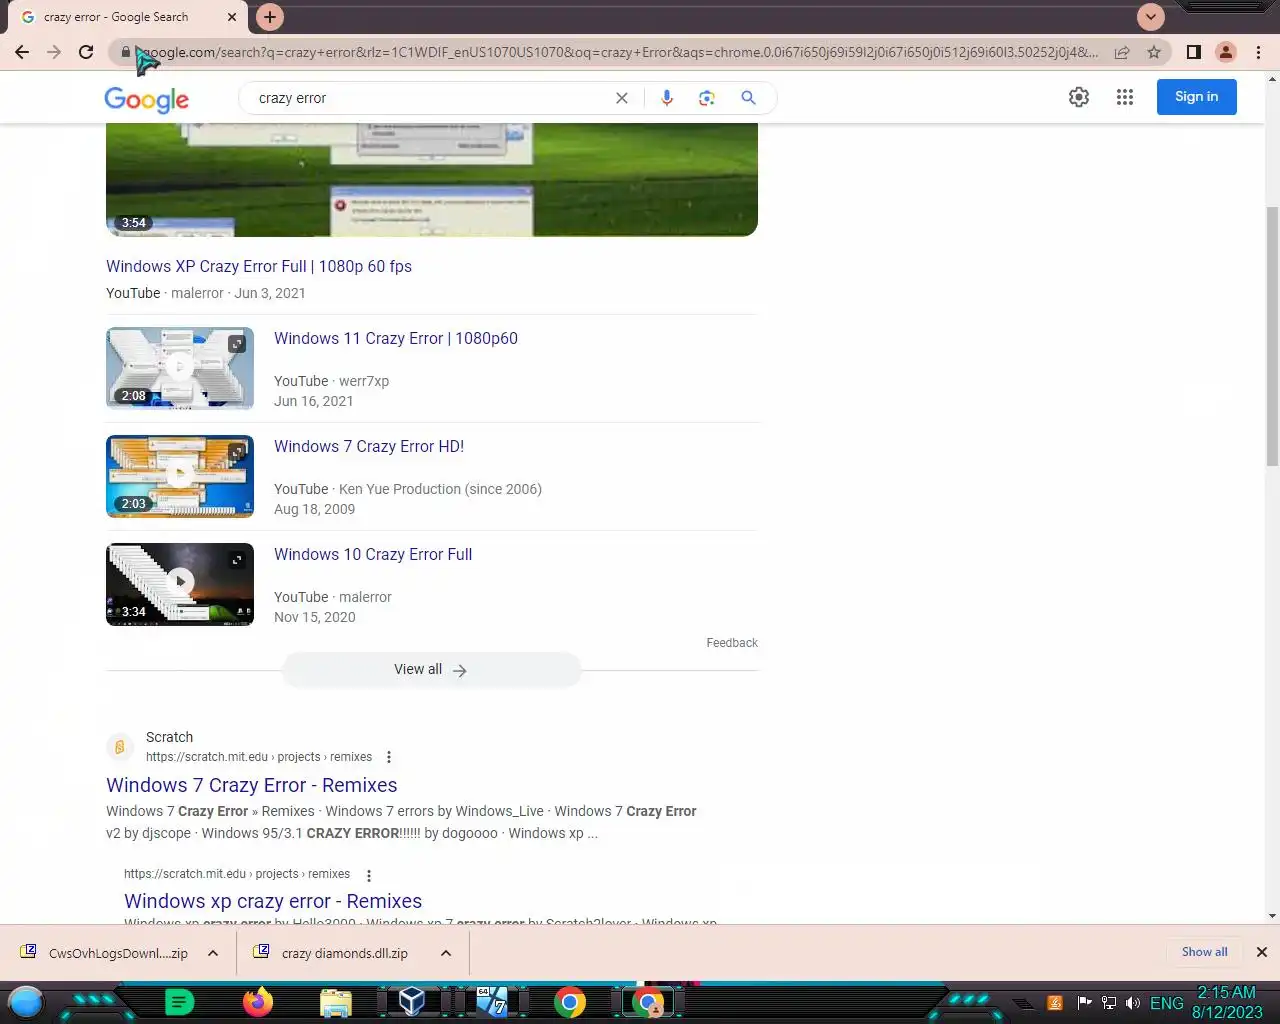Switch the ENG input language indicator
Screen dimensions: 1280x1024
tap(1167, 1003)
